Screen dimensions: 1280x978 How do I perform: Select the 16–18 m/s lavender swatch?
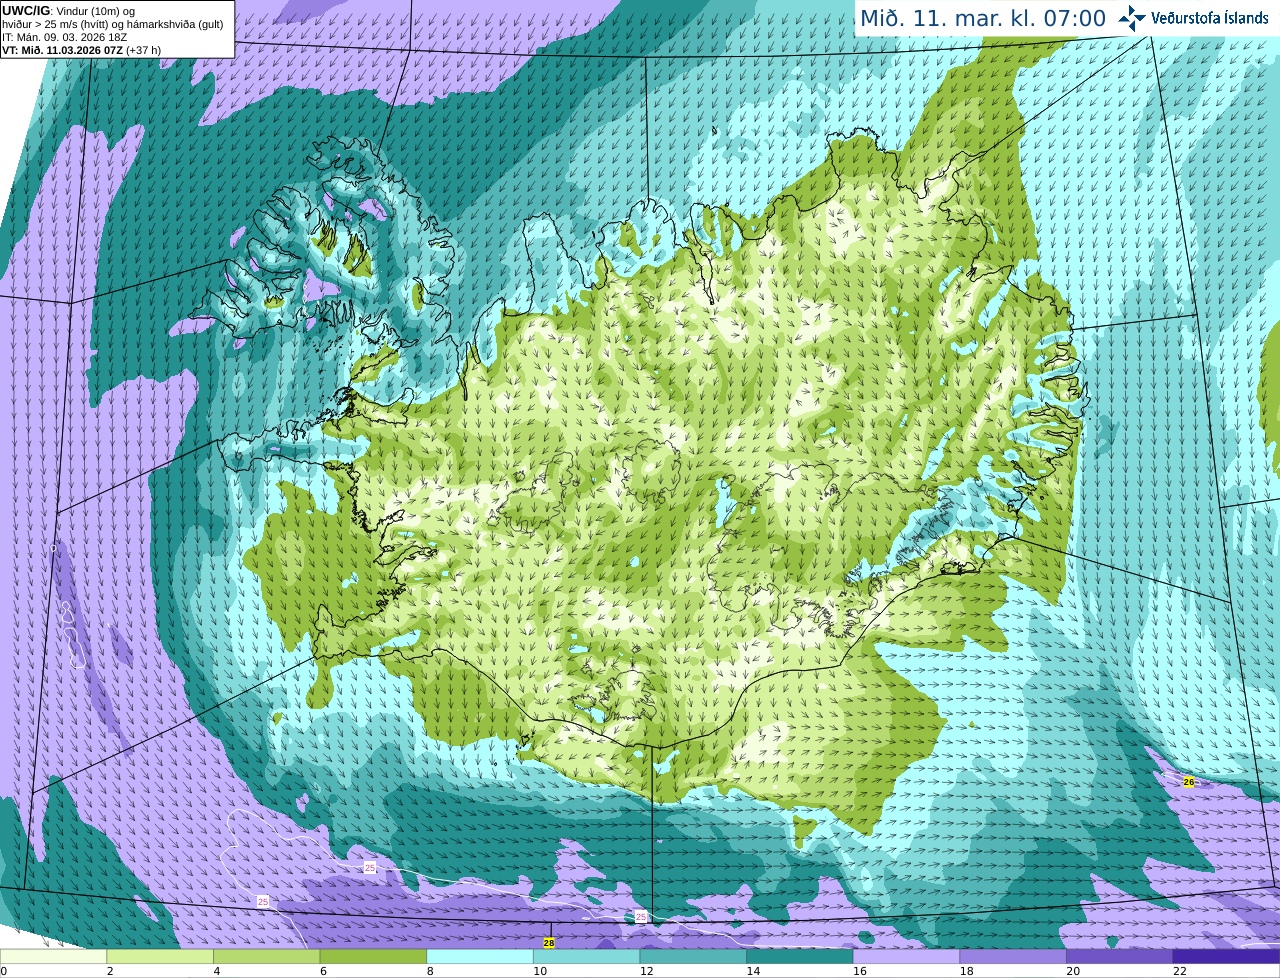[x=906, y=956]
